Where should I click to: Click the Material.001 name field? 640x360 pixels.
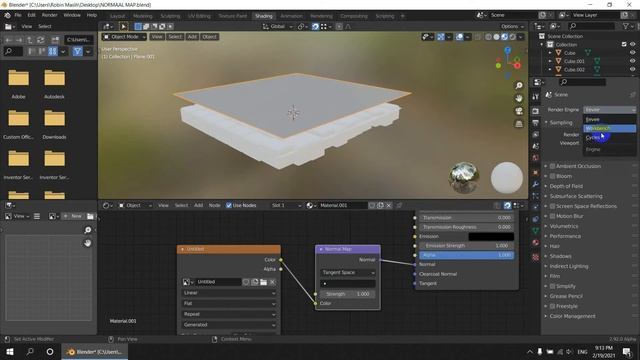(x=342, y=205)
